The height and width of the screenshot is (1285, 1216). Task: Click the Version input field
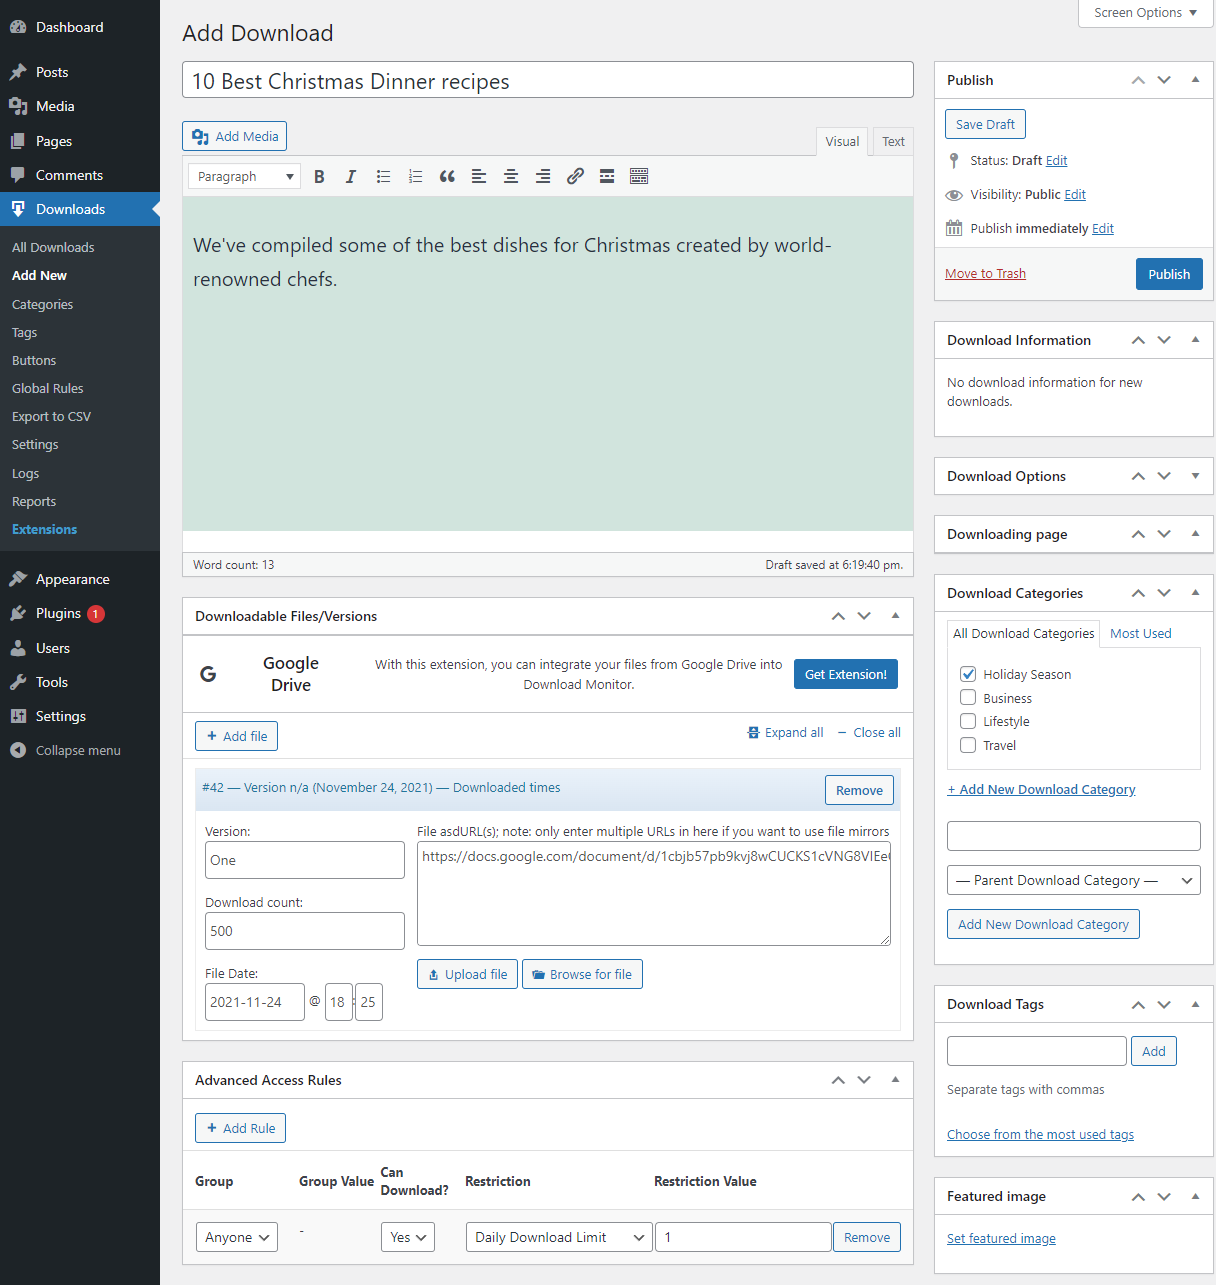coord(305,860)
